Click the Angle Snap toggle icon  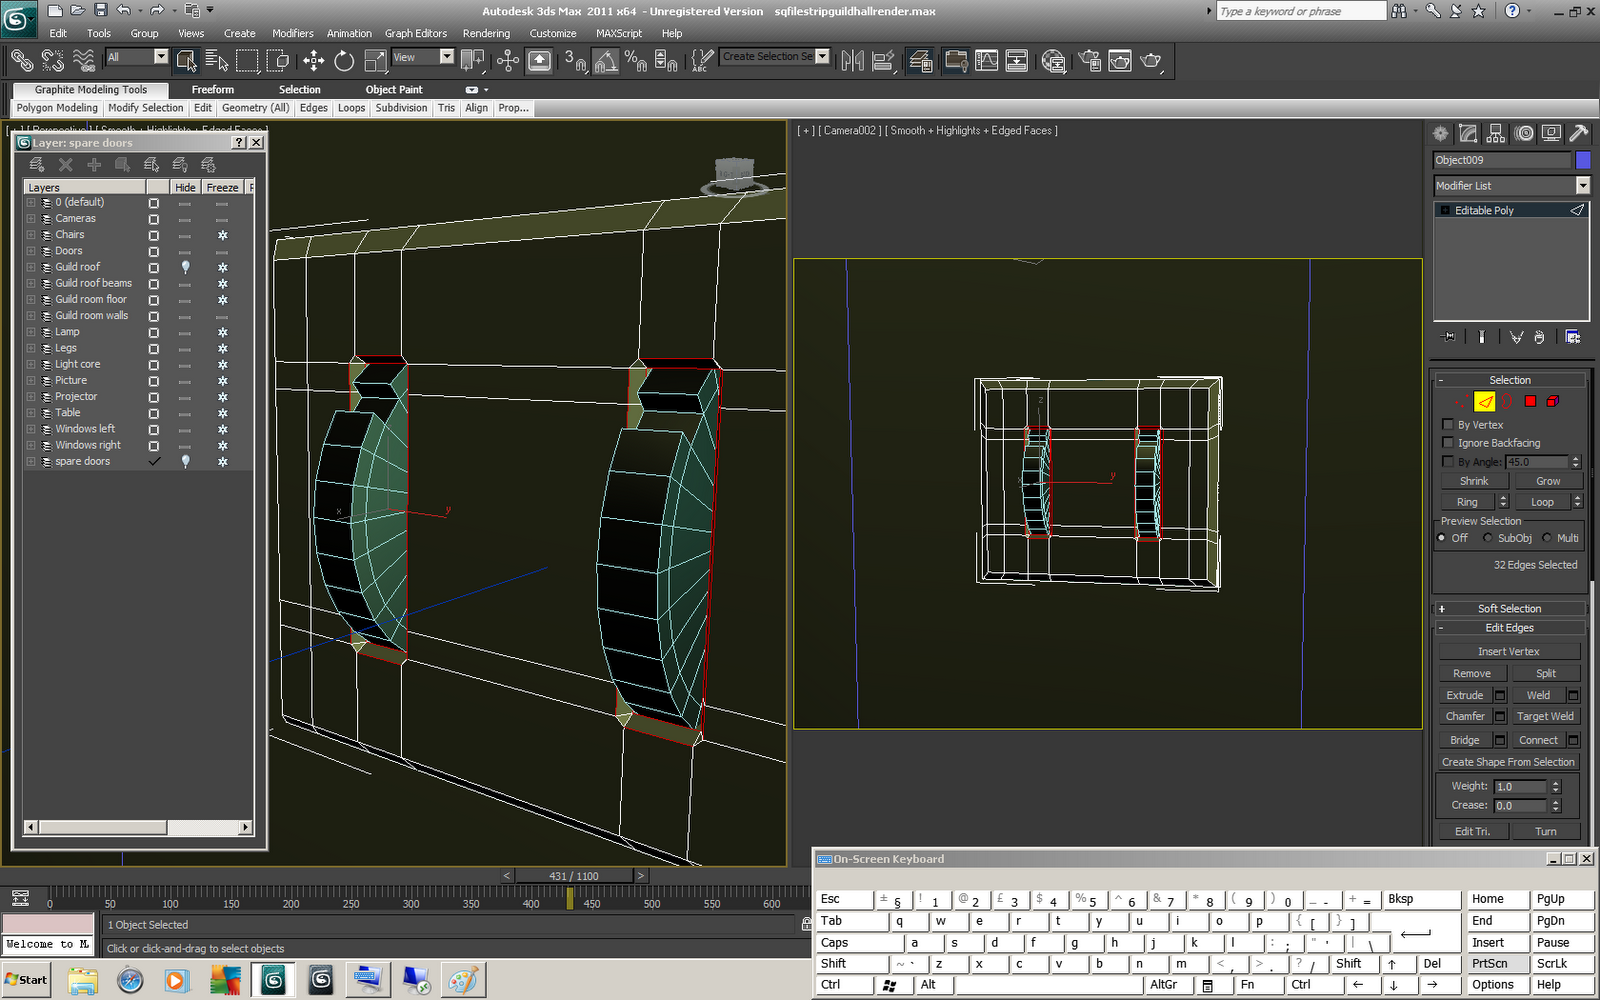pos(605,61)
